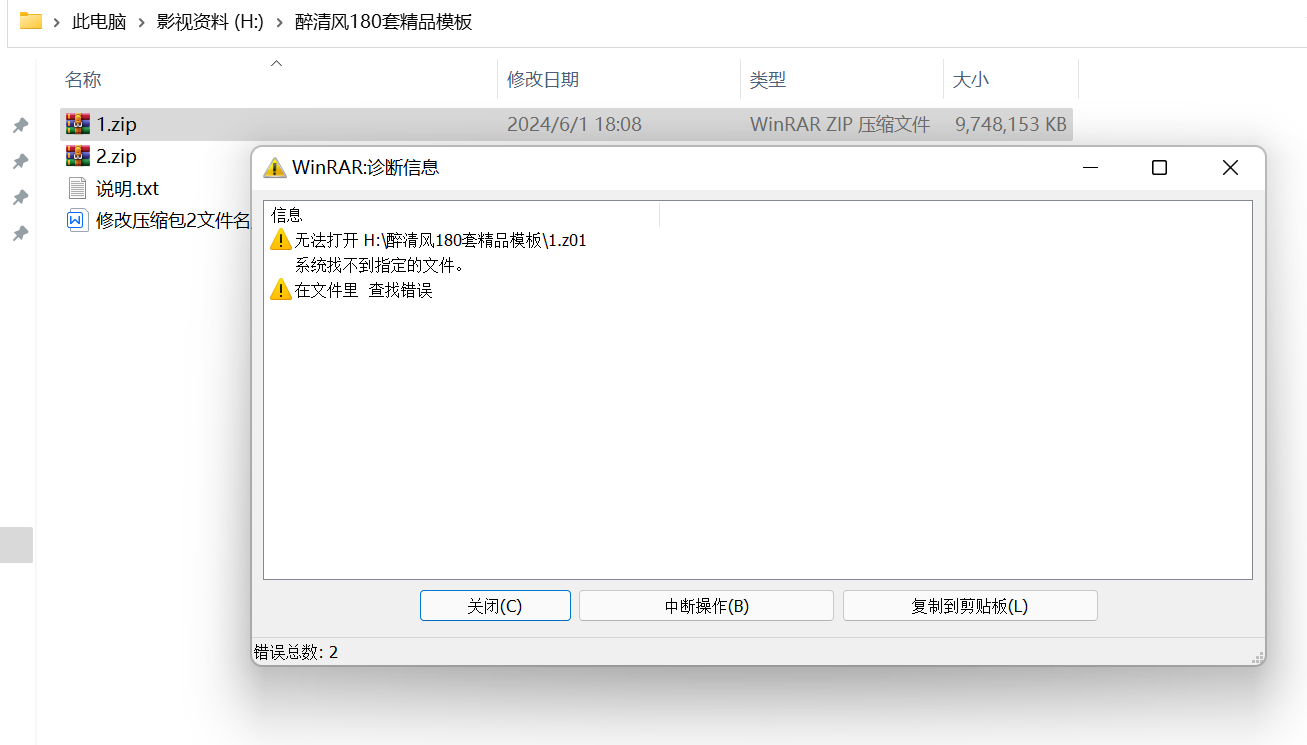
Task: Click warning icon beside 无法打开 message
Action: [x=281, y=240]
